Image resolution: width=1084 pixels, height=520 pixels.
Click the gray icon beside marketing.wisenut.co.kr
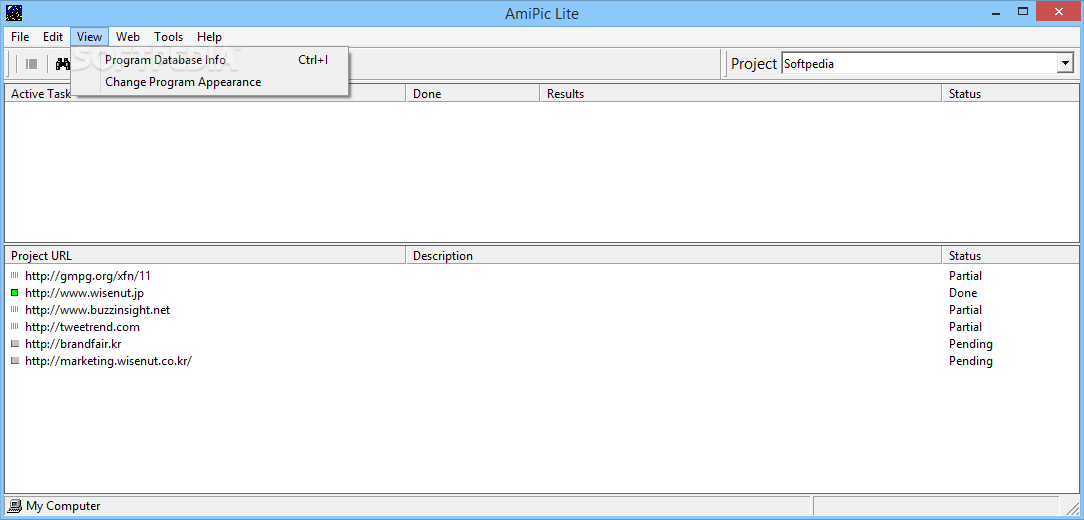click(15, 361)
